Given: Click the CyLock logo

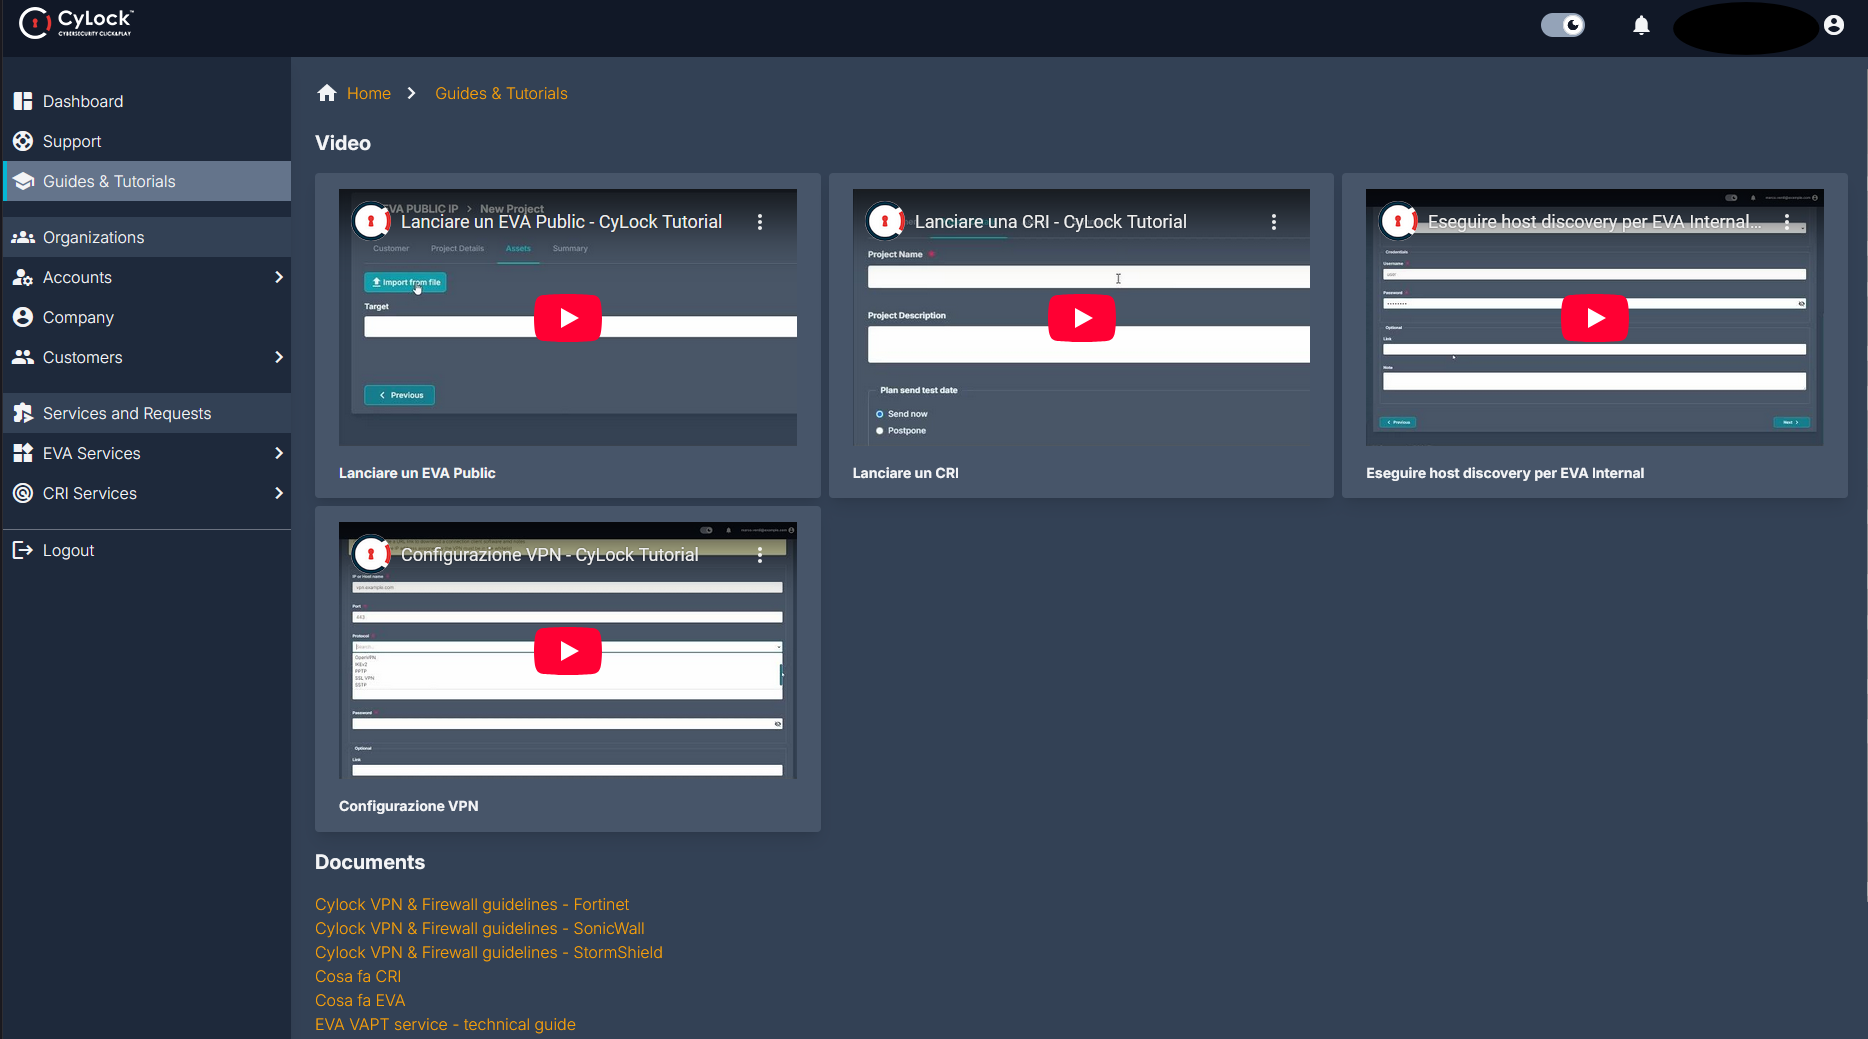Looking at the screenshot, I should click(77, 23).
